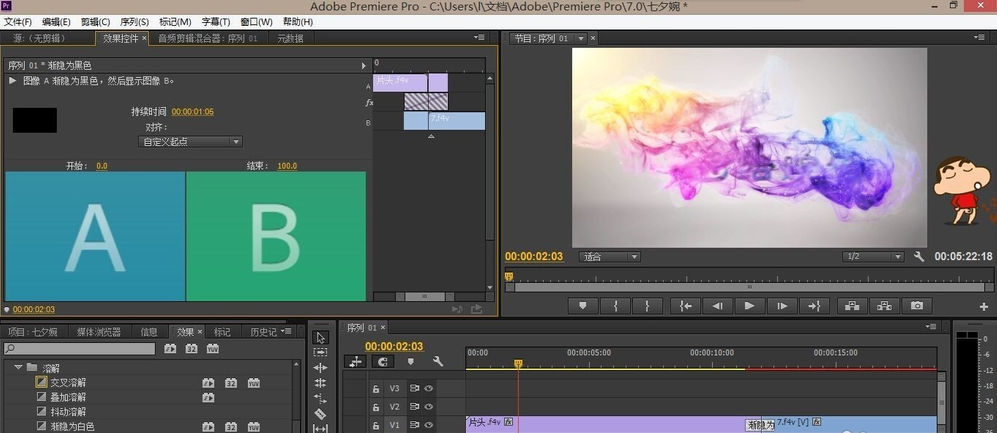997x433 pixels.
Task: Open the 适合 zoom level dropdown
Action: (611, 257)
